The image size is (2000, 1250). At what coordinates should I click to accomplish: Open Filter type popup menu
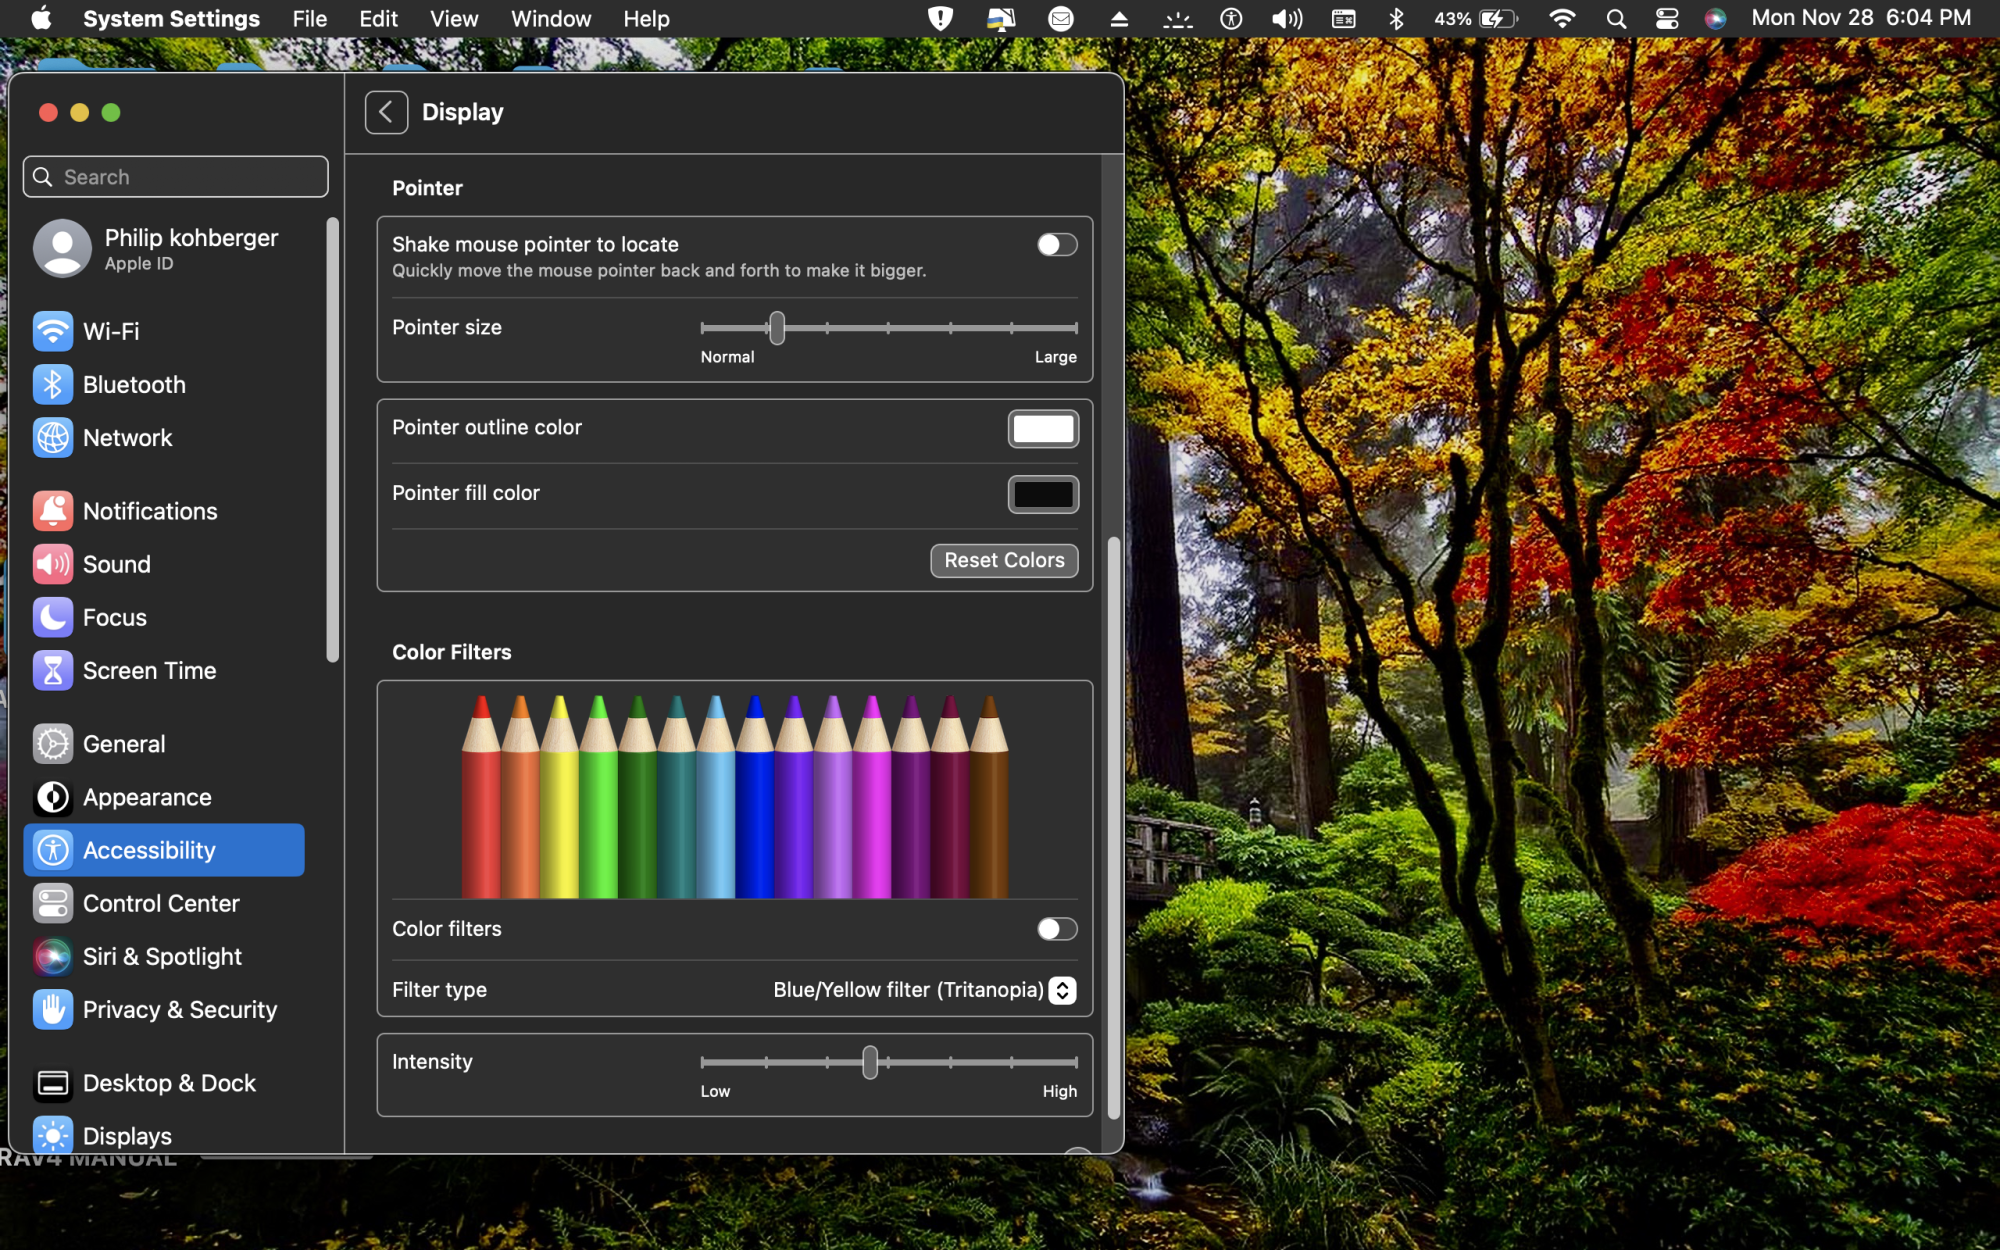1062,990
